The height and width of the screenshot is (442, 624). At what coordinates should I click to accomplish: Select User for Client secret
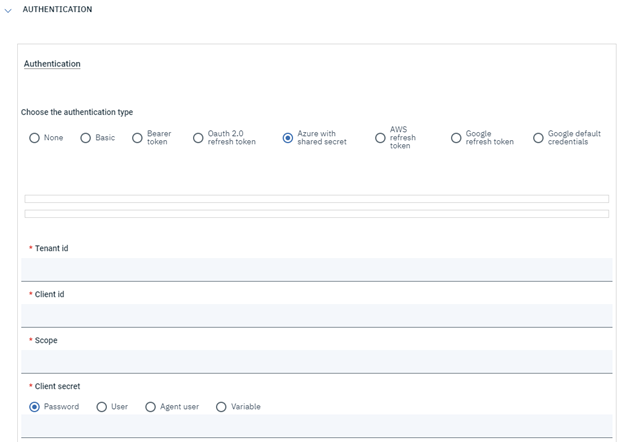click(x=102, y=407)
